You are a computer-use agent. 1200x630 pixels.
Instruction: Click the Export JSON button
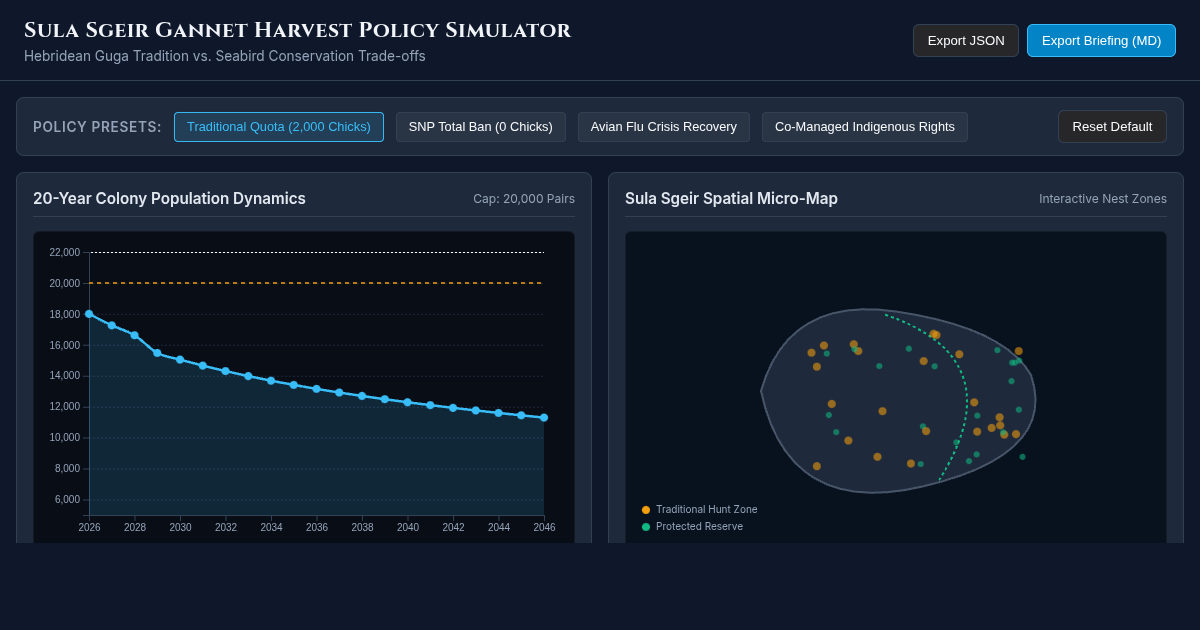965,41
